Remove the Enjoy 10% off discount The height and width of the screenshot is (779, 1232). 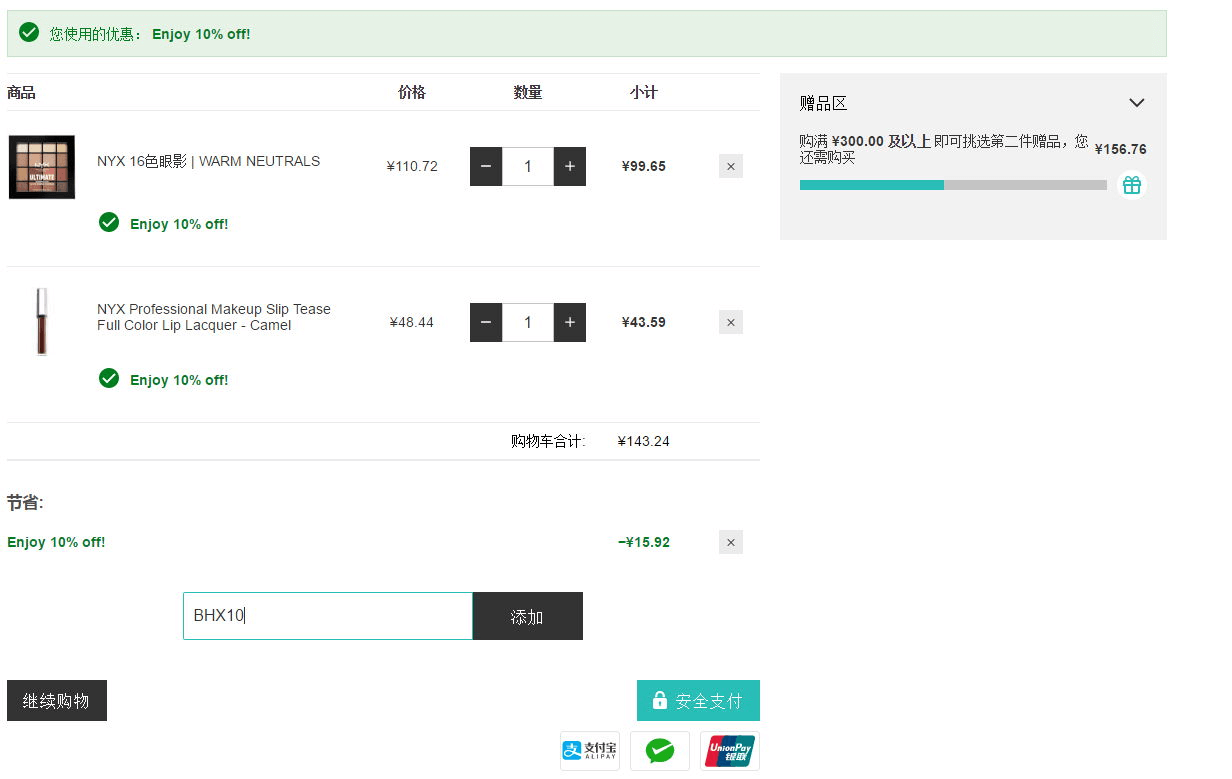point(730,542)
